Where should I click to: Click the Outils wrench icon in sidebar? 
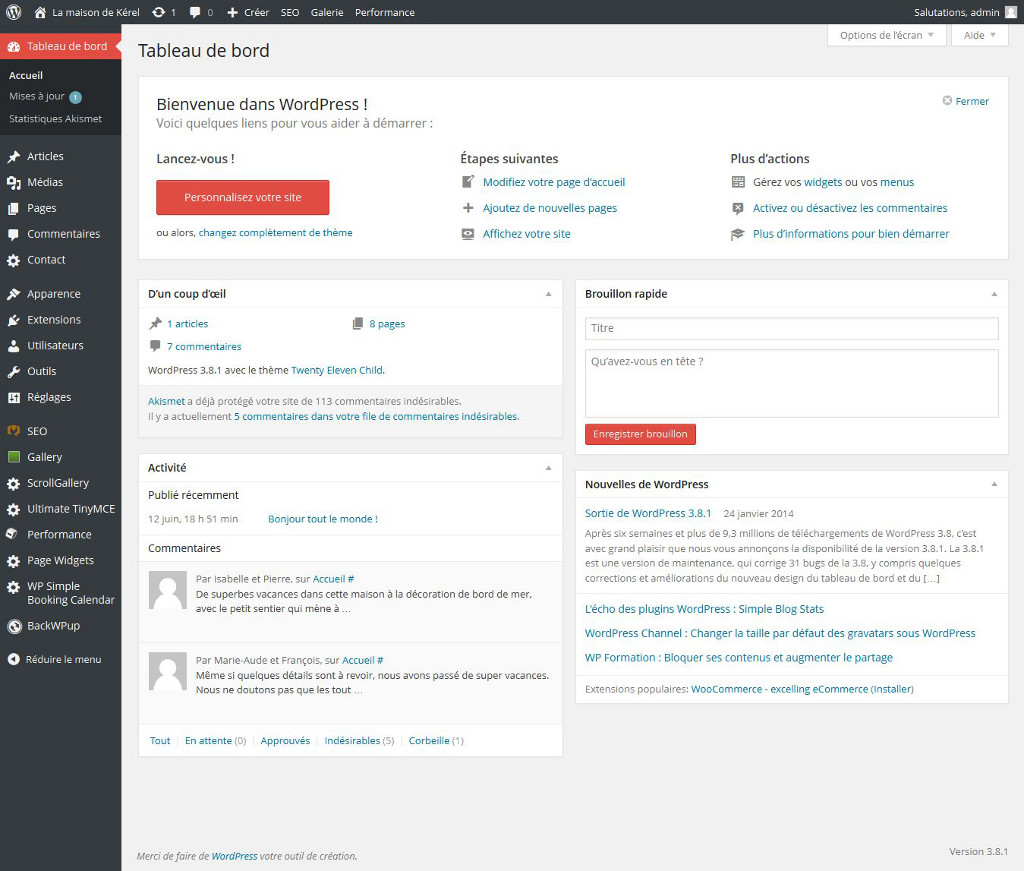tap(14, 372)
